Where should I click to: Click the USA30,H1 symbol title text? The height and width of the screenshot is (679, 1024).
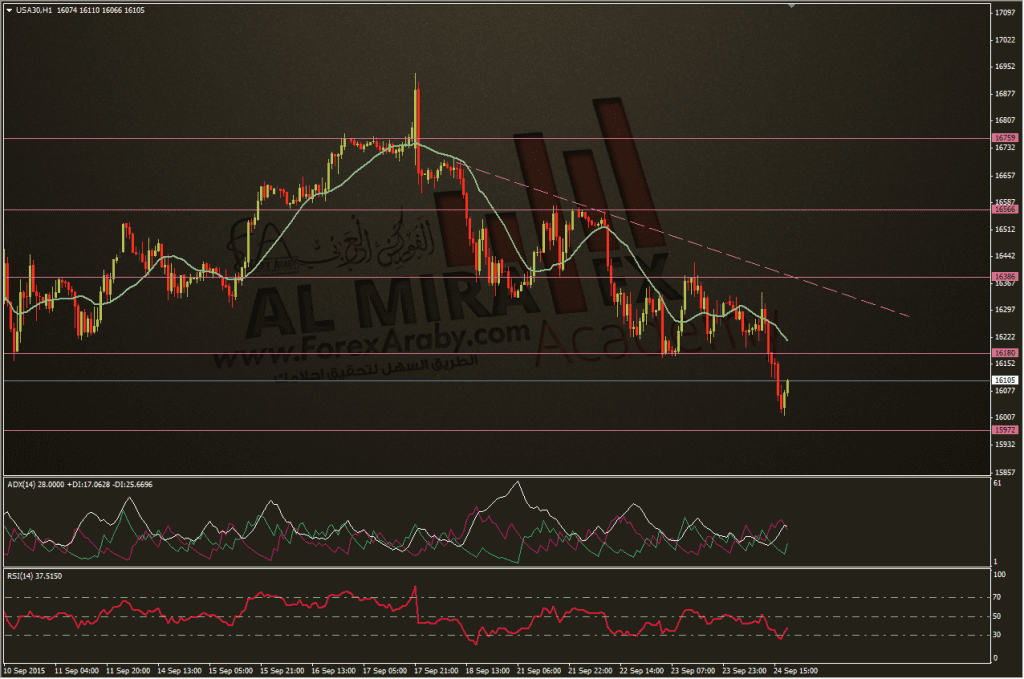tap(34, 10)
